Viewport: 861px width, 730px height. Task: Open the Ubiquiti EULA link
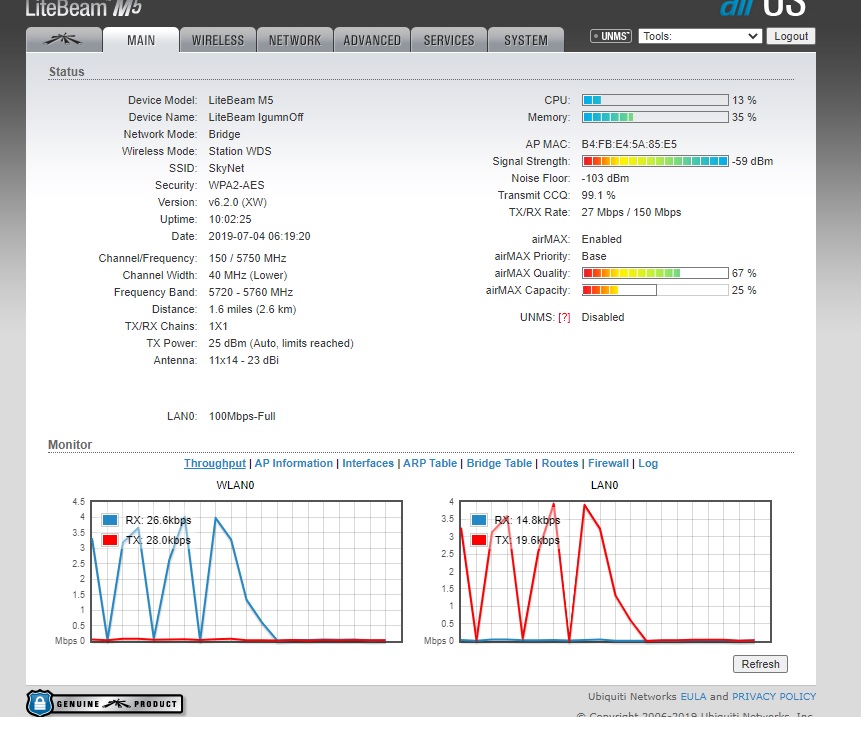(693, 696)
